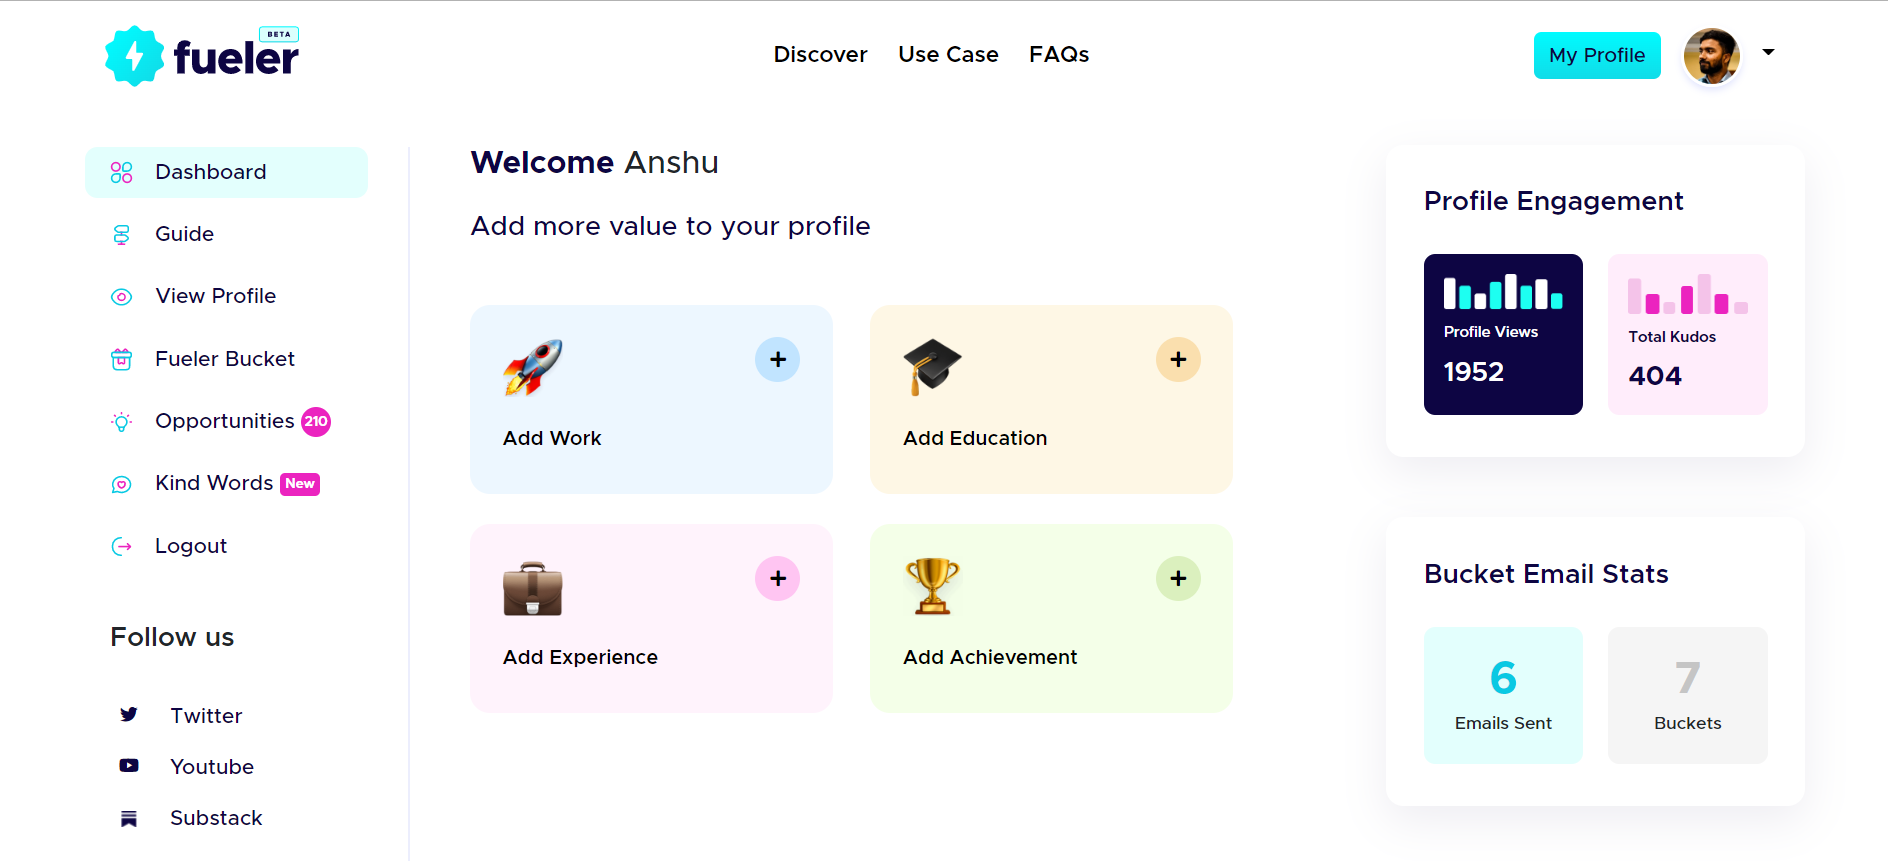Image resolution: width=1888 pixels, height=861 pixels.
Task: Expand the account dropdown arrow
Action: (x=1768, y=52)
